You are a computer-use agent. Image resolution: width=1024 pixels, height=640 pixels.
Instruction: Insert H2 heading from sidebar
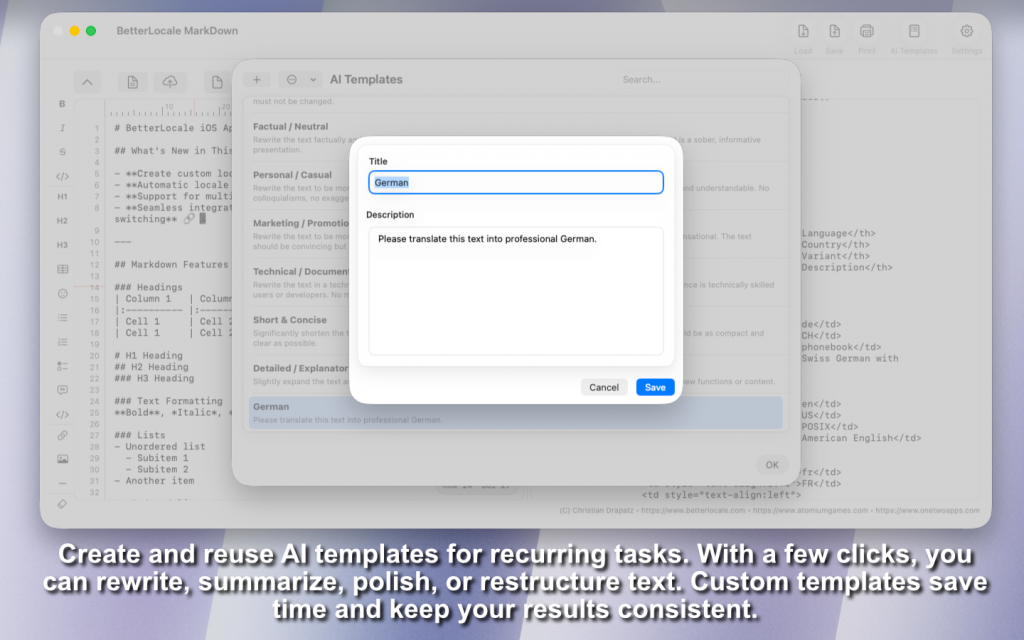(x=62, y=220)
